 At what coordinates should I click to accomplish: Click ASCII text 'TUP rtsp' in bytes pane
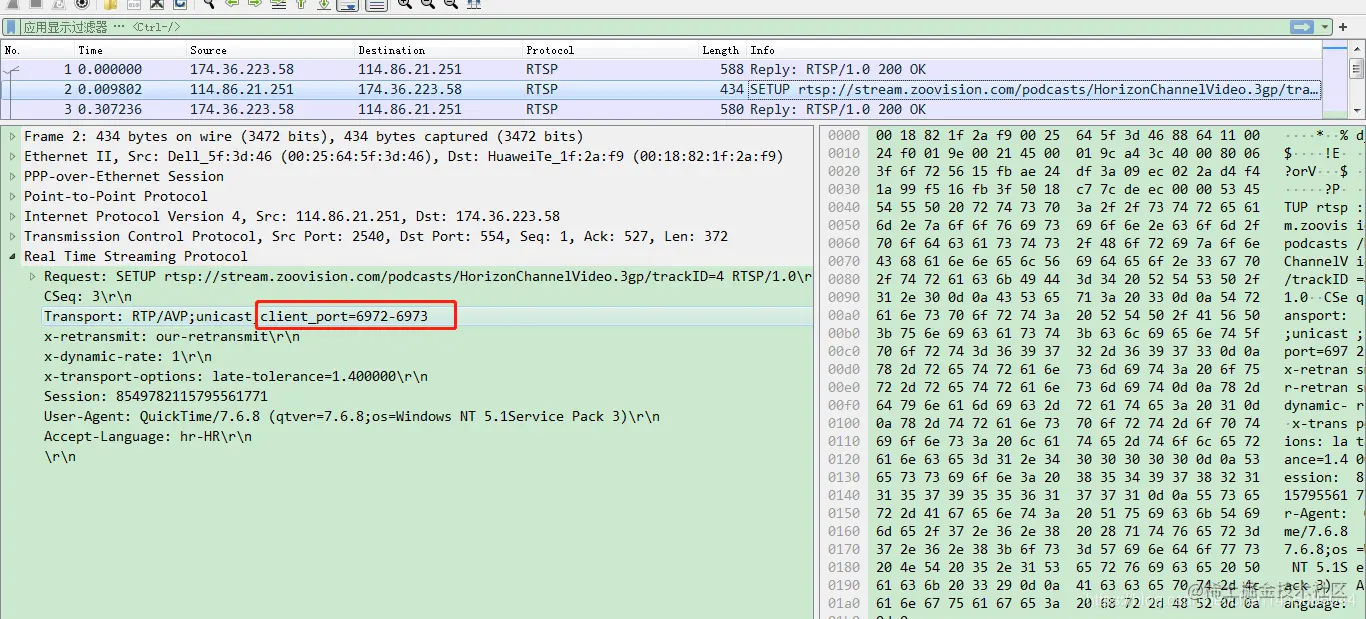(x=1316, y=208)
